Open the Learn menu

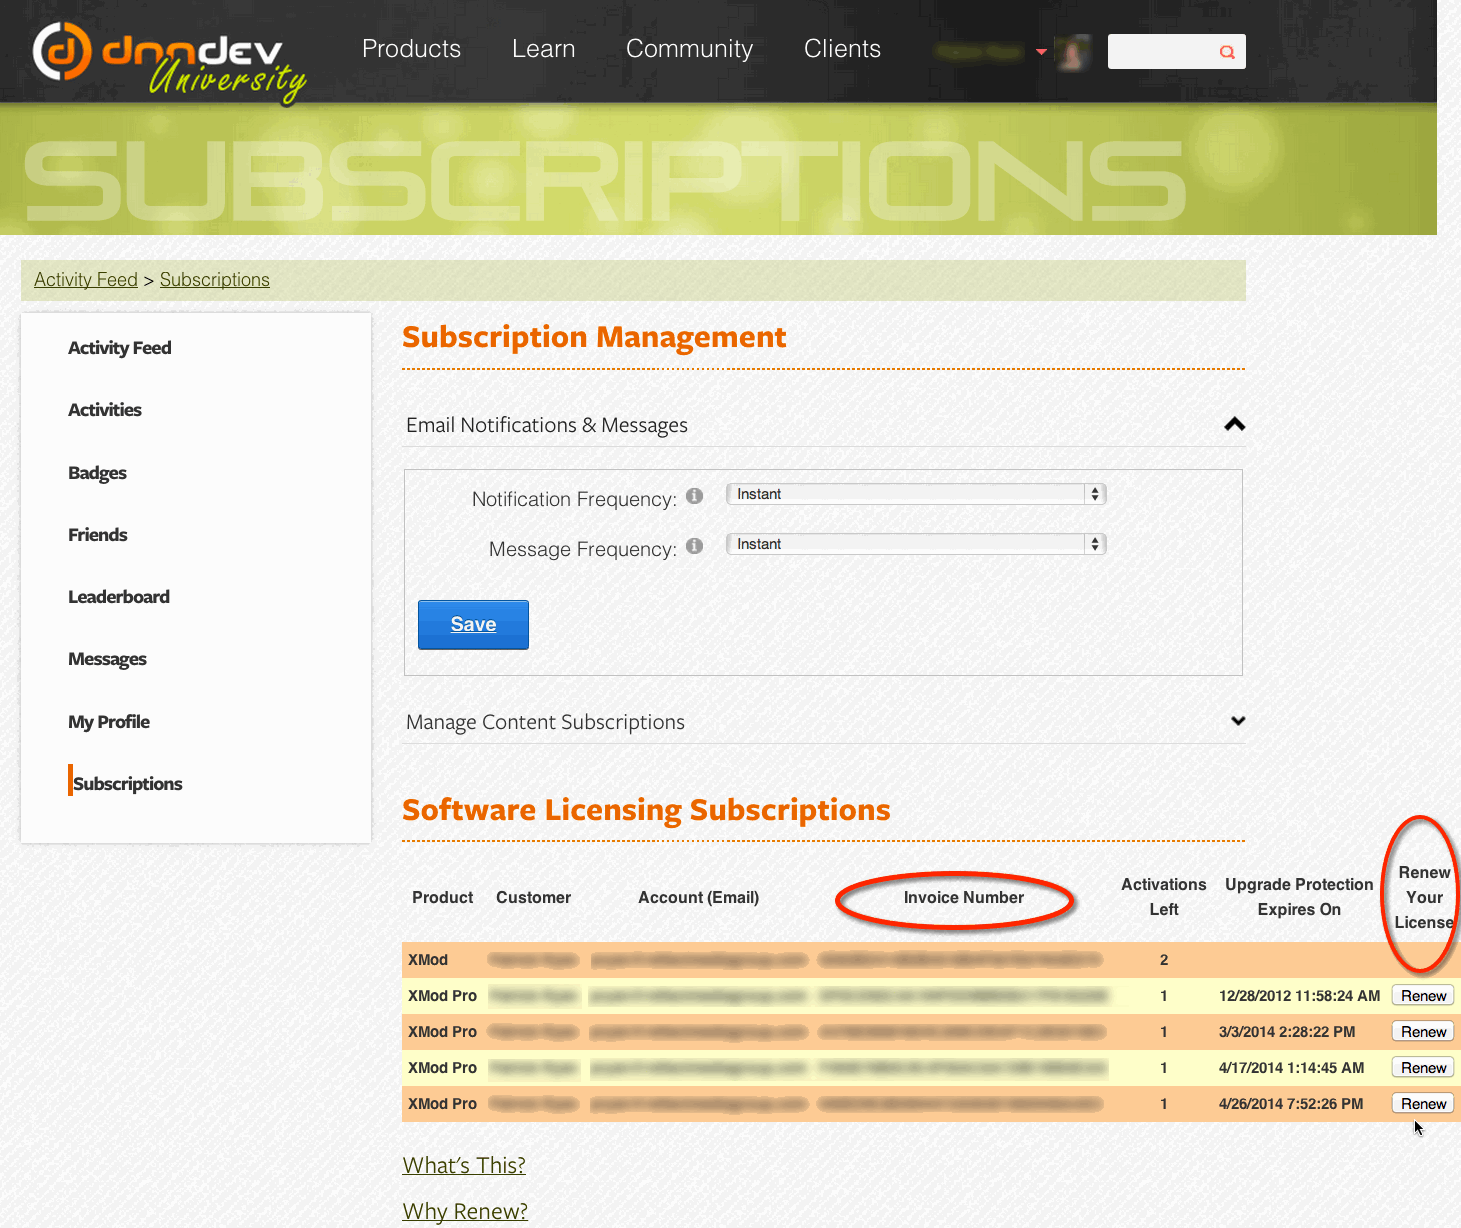(x=543, y=49)
